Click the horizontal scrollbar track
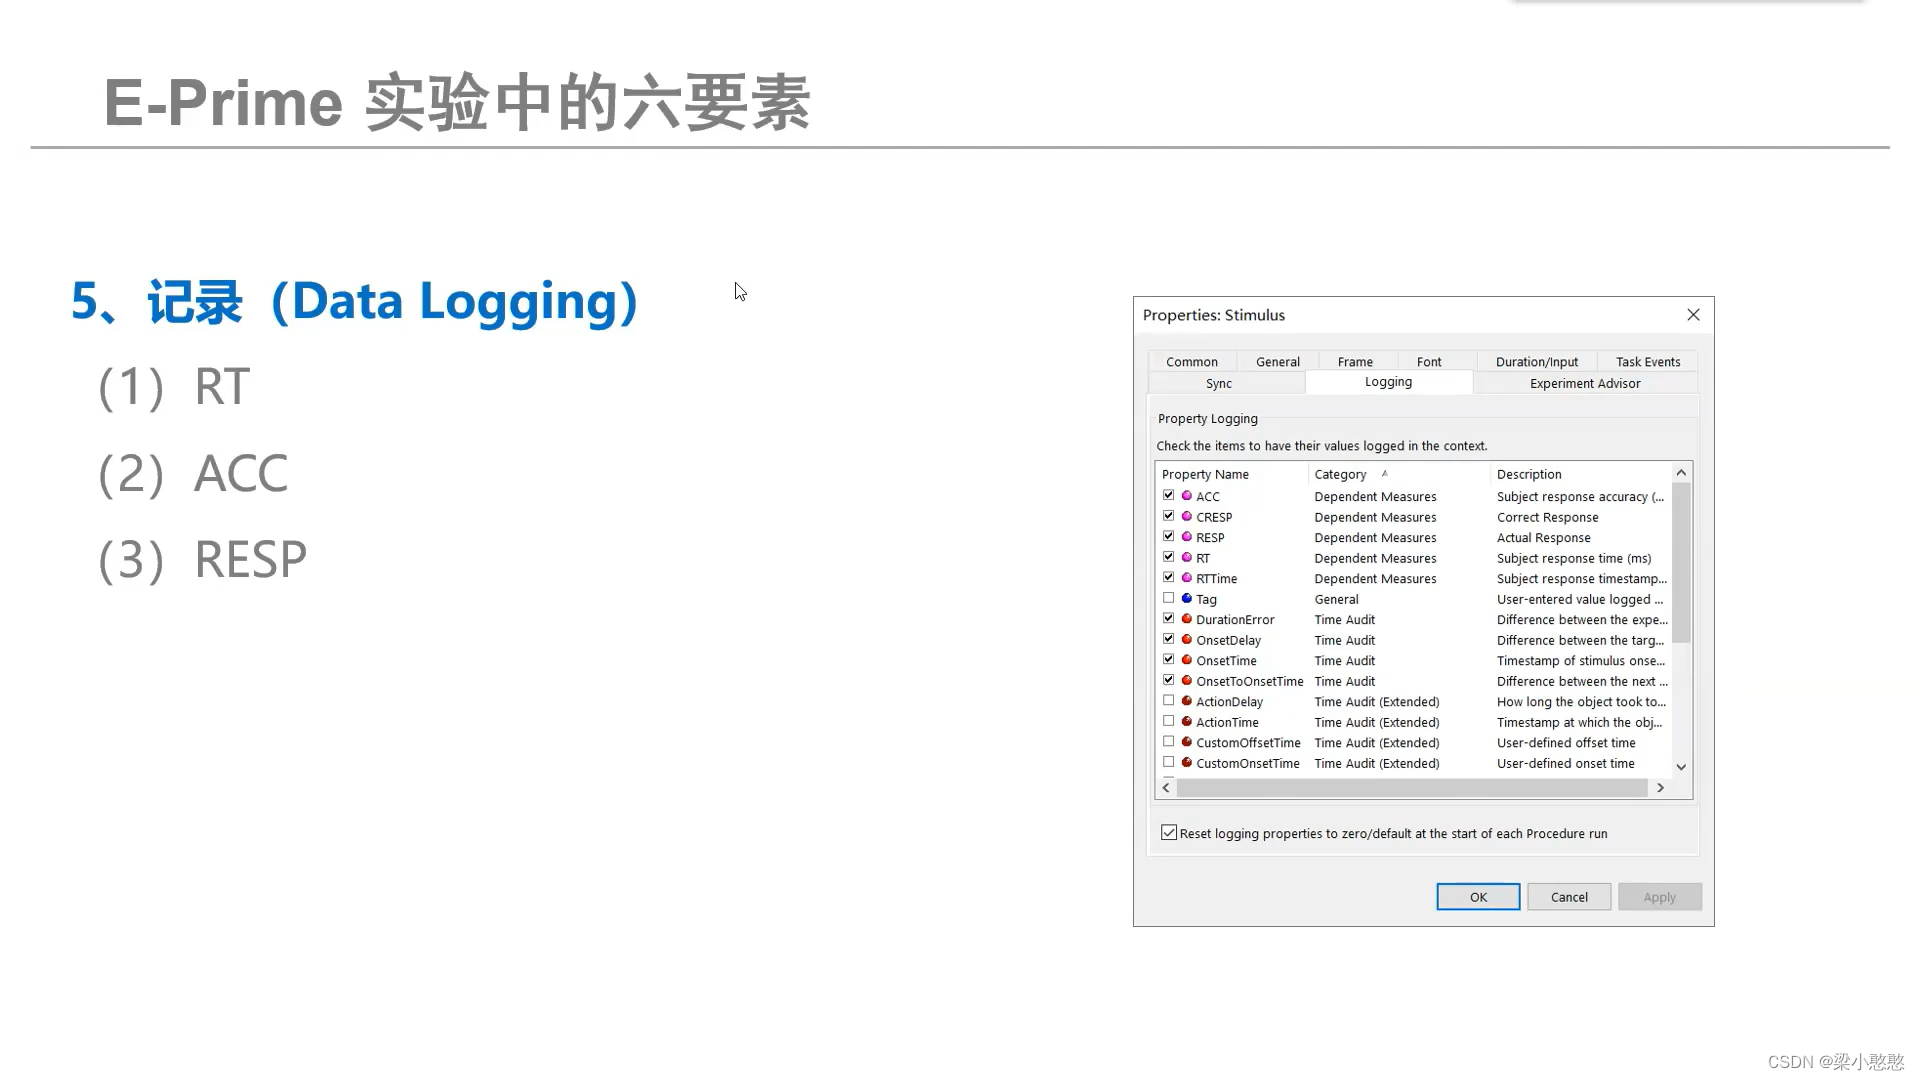This screenshot has height=1080, width=1920. click(x=1411, y=788)
